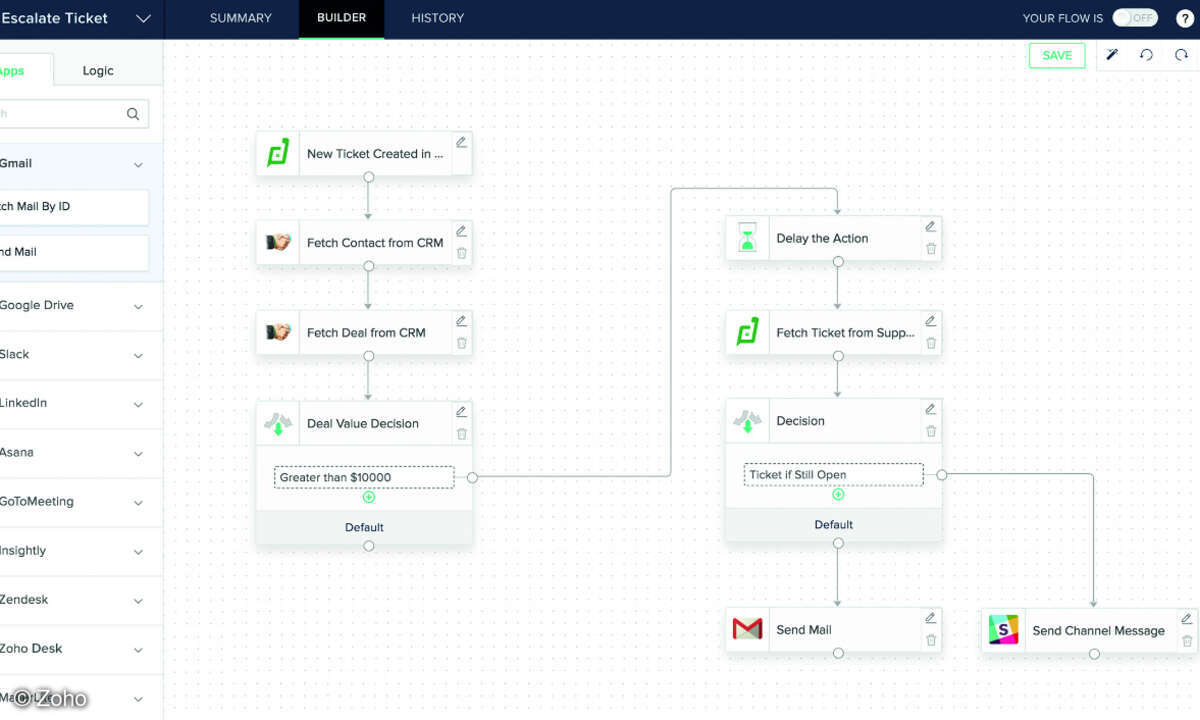Open the History tab

pyautogui.click(x=437, y=18)
